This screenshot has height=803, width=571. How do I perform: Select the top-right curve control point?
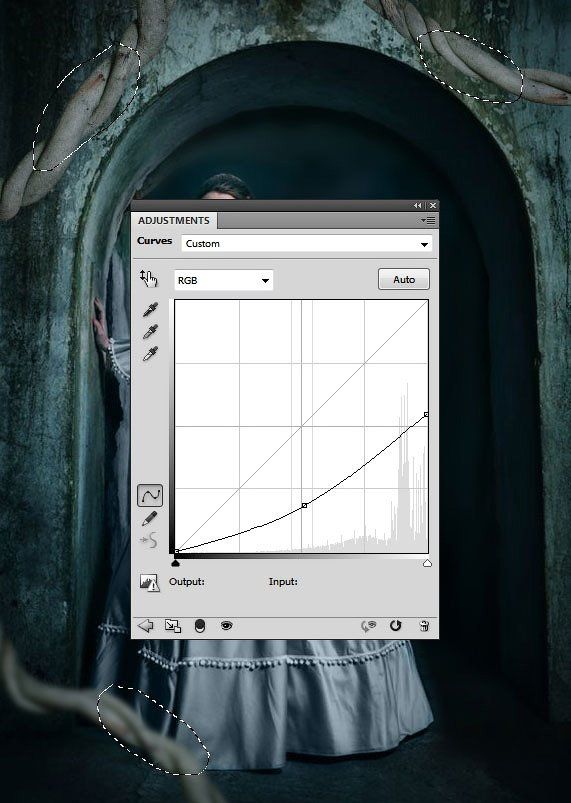tap(427, 414)
